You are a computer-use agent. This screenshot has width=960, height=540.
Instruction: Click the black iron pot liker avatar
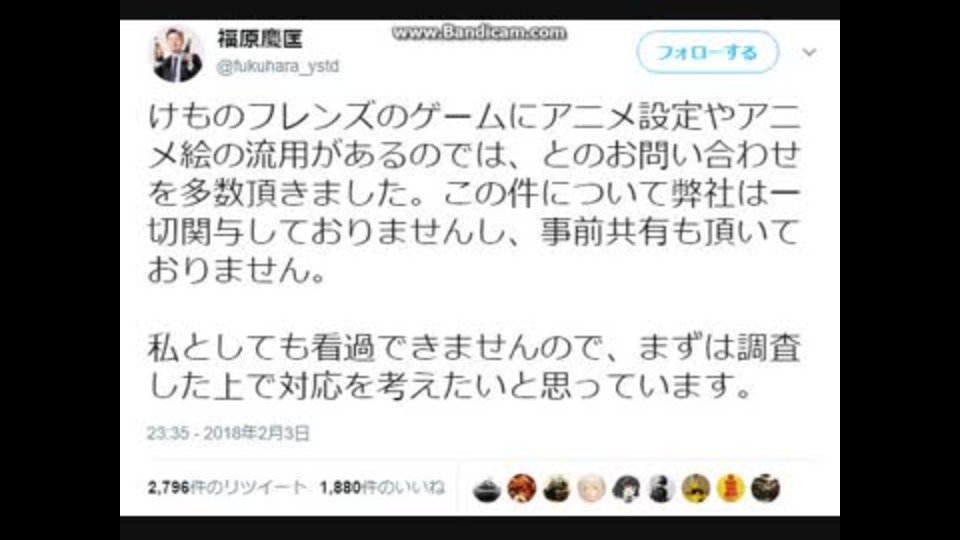[x=487, y=489]
